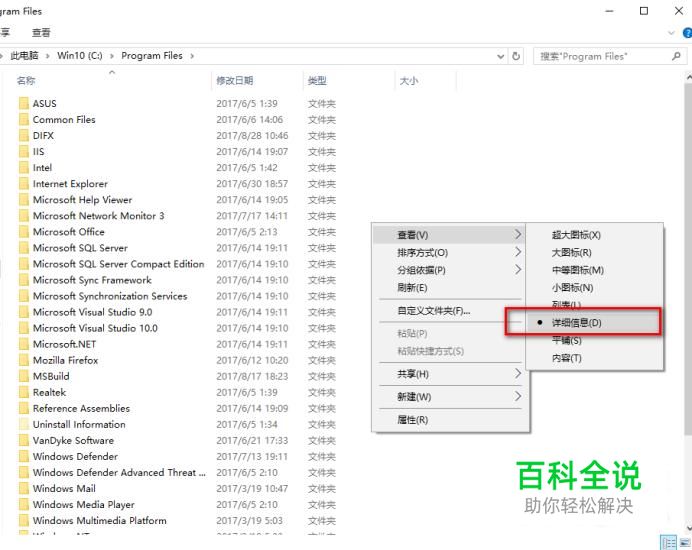The width and height of the screenshot is (692, 550).
Task: Click the Microsoft Office folder icon
Action: coord(24,232)
